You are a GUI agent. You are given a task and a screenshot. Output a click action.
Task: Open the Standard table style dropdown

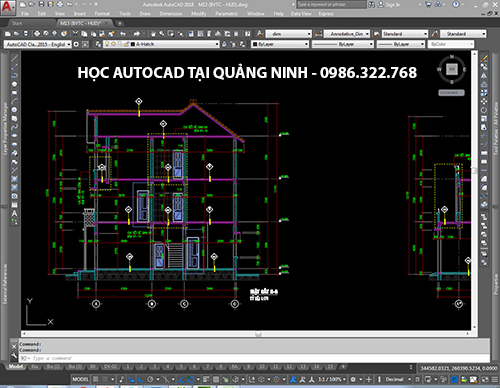[405, 34]
